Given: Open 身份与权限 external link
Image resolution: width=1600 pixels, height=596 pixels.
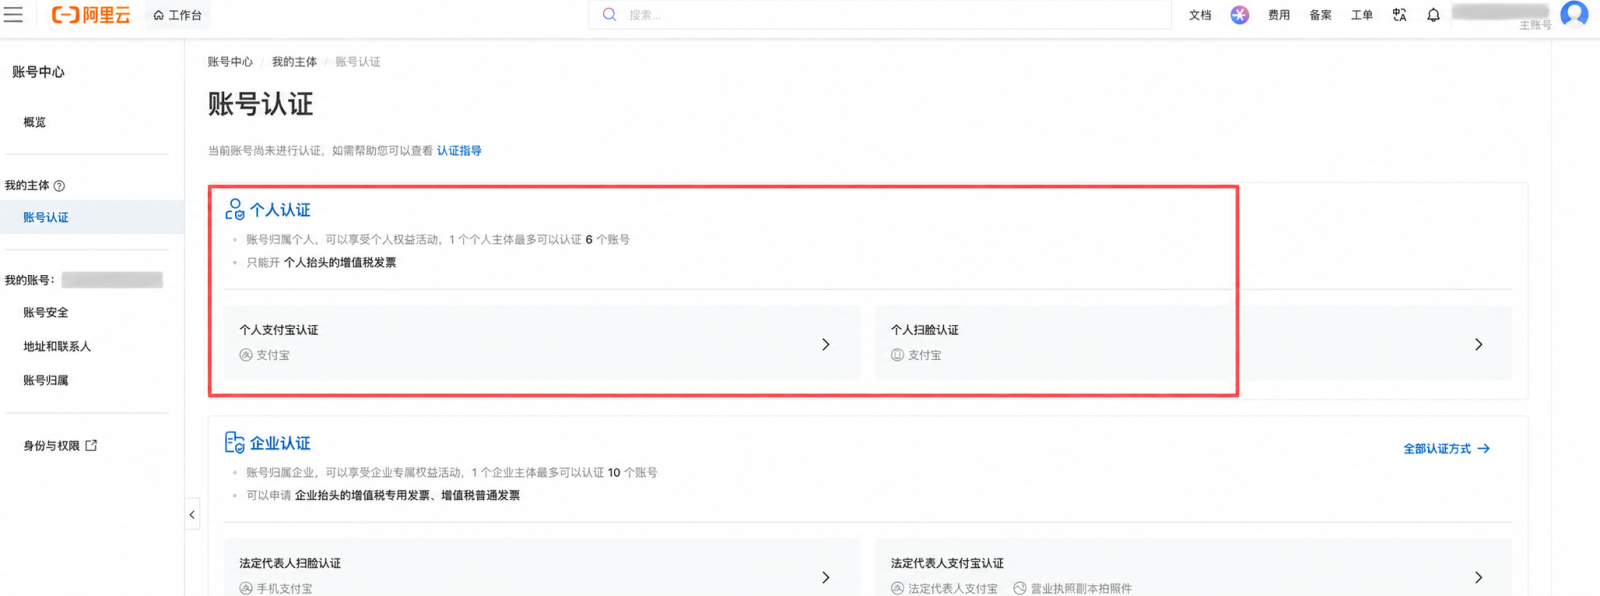Looking at the screenshot, I should 60,446.
